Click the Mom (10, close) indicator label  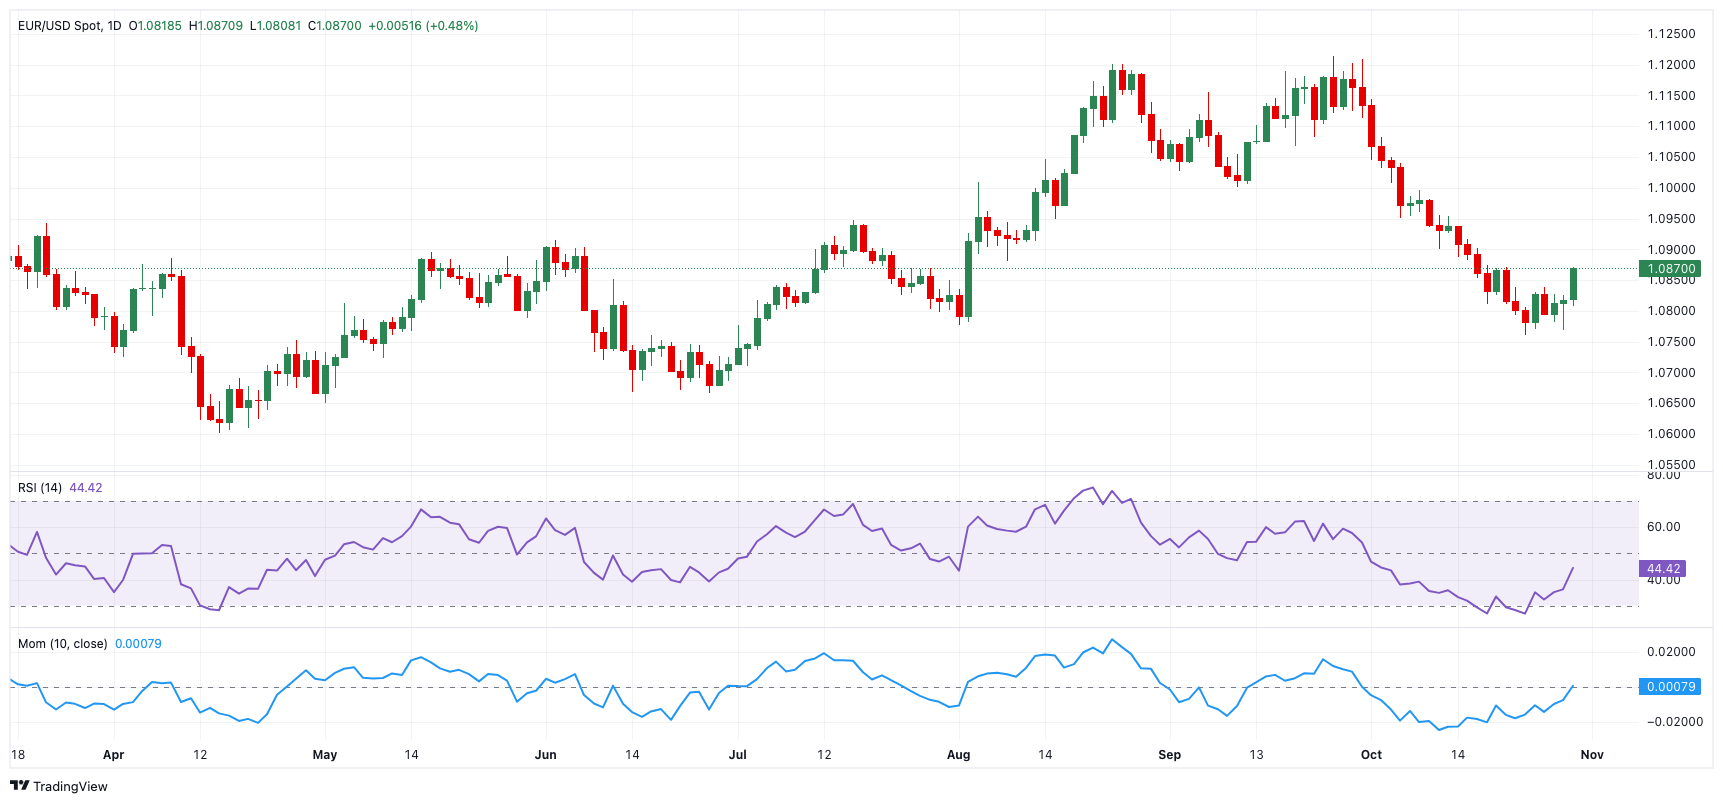click(x=62, y=644)
